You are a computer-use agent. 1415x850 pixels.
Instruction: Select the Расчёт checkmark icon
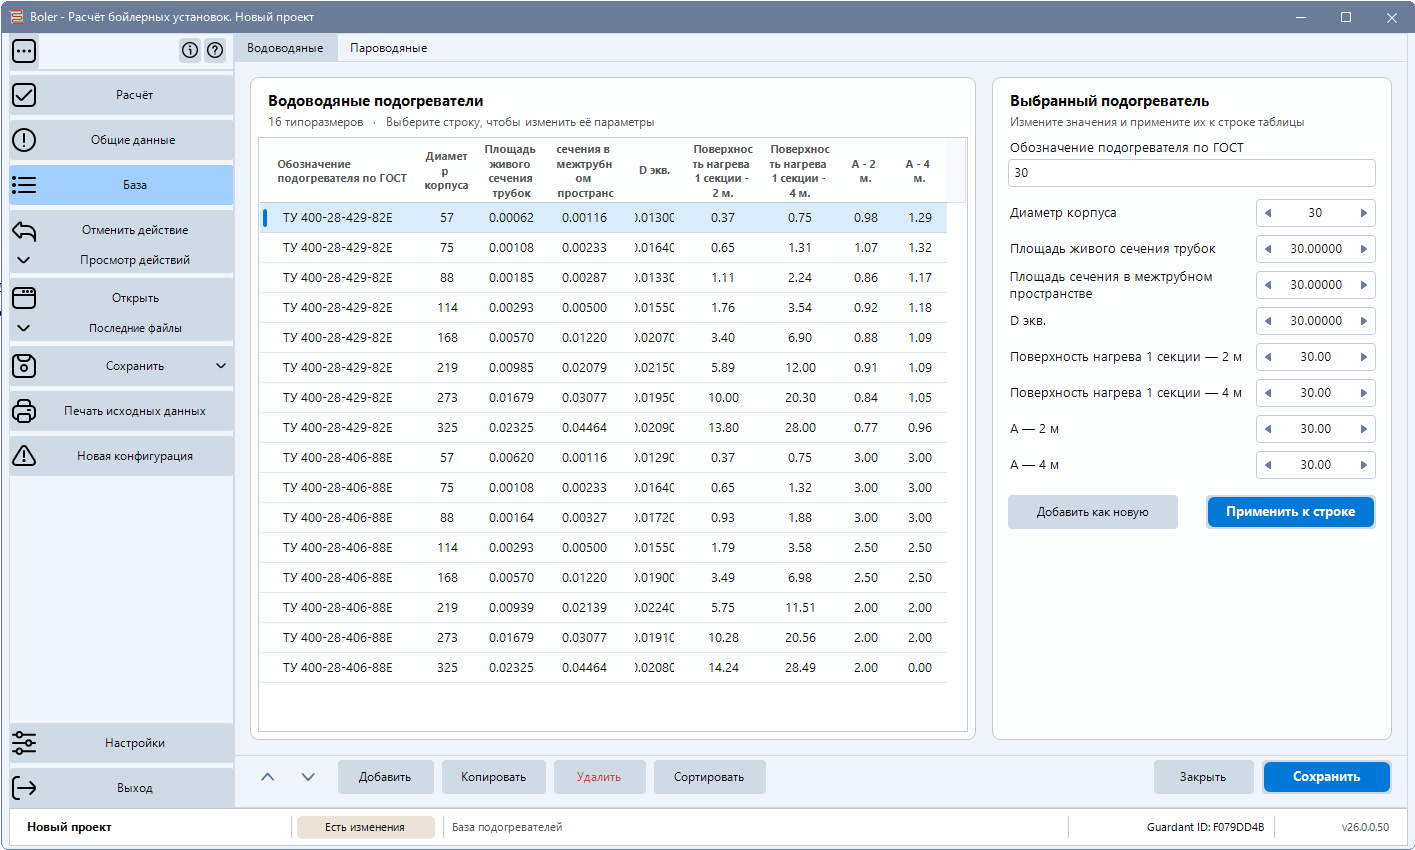pos(24,95)
